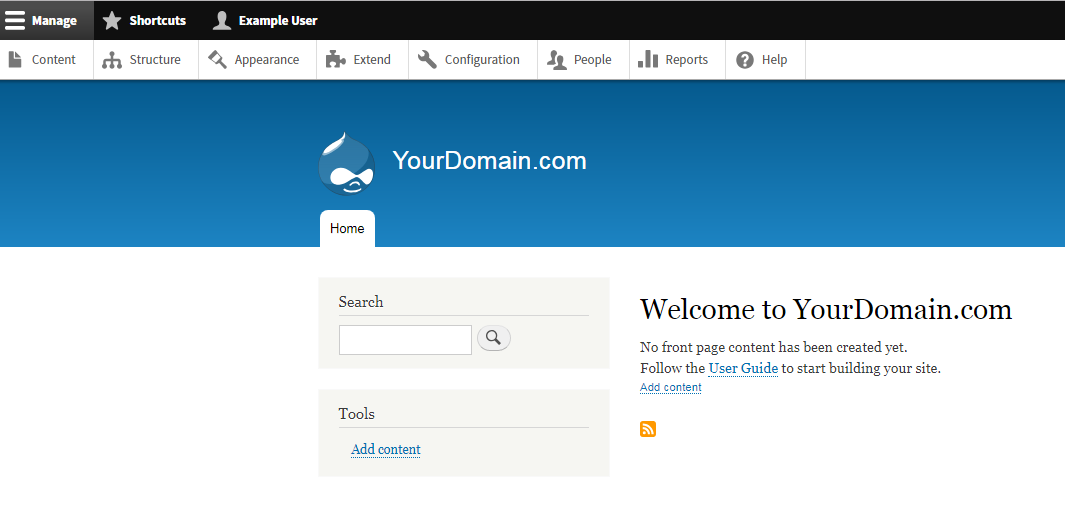Click the small Add content link under welcome text
1065x518 pixels.
[x=670, y=387]
